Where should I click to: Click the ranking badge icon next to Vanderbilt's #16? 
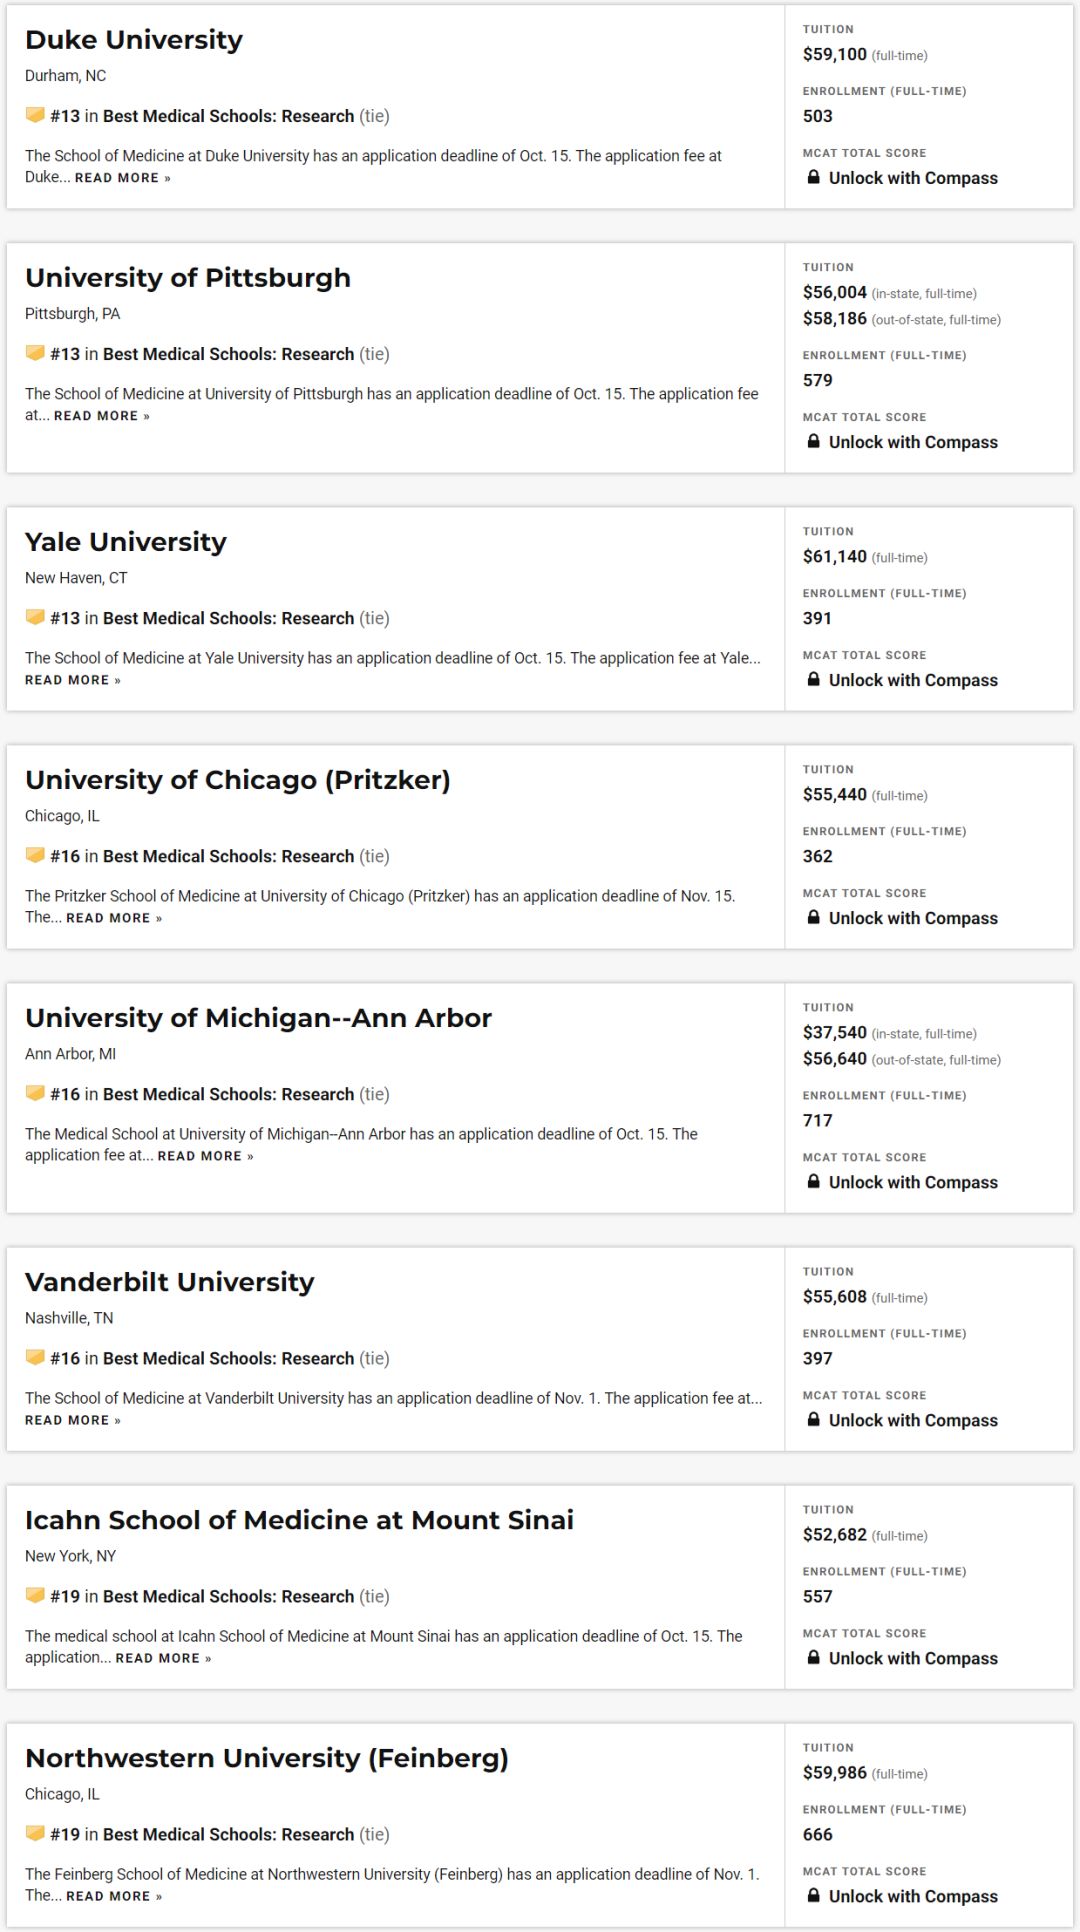tap(35, 1357)
